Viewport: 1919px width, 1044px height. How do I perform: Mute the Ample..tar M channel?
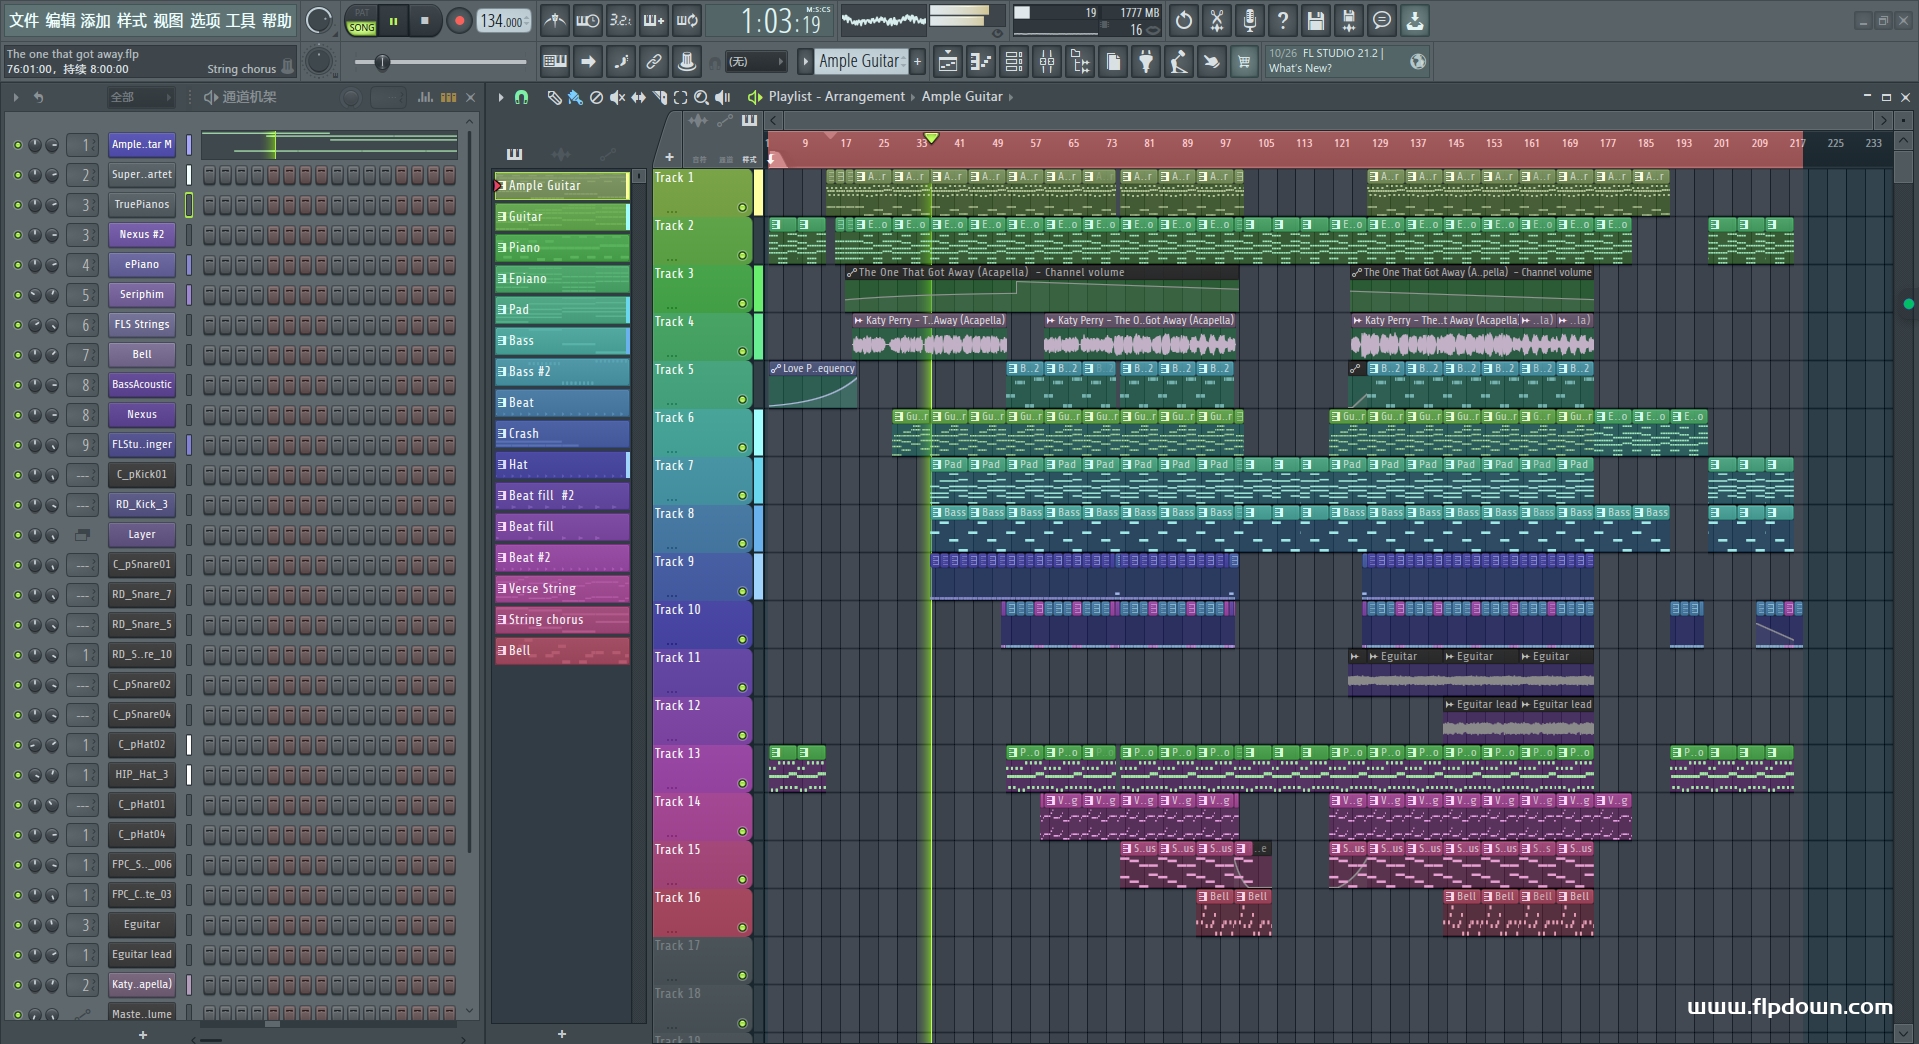point(17,145)
